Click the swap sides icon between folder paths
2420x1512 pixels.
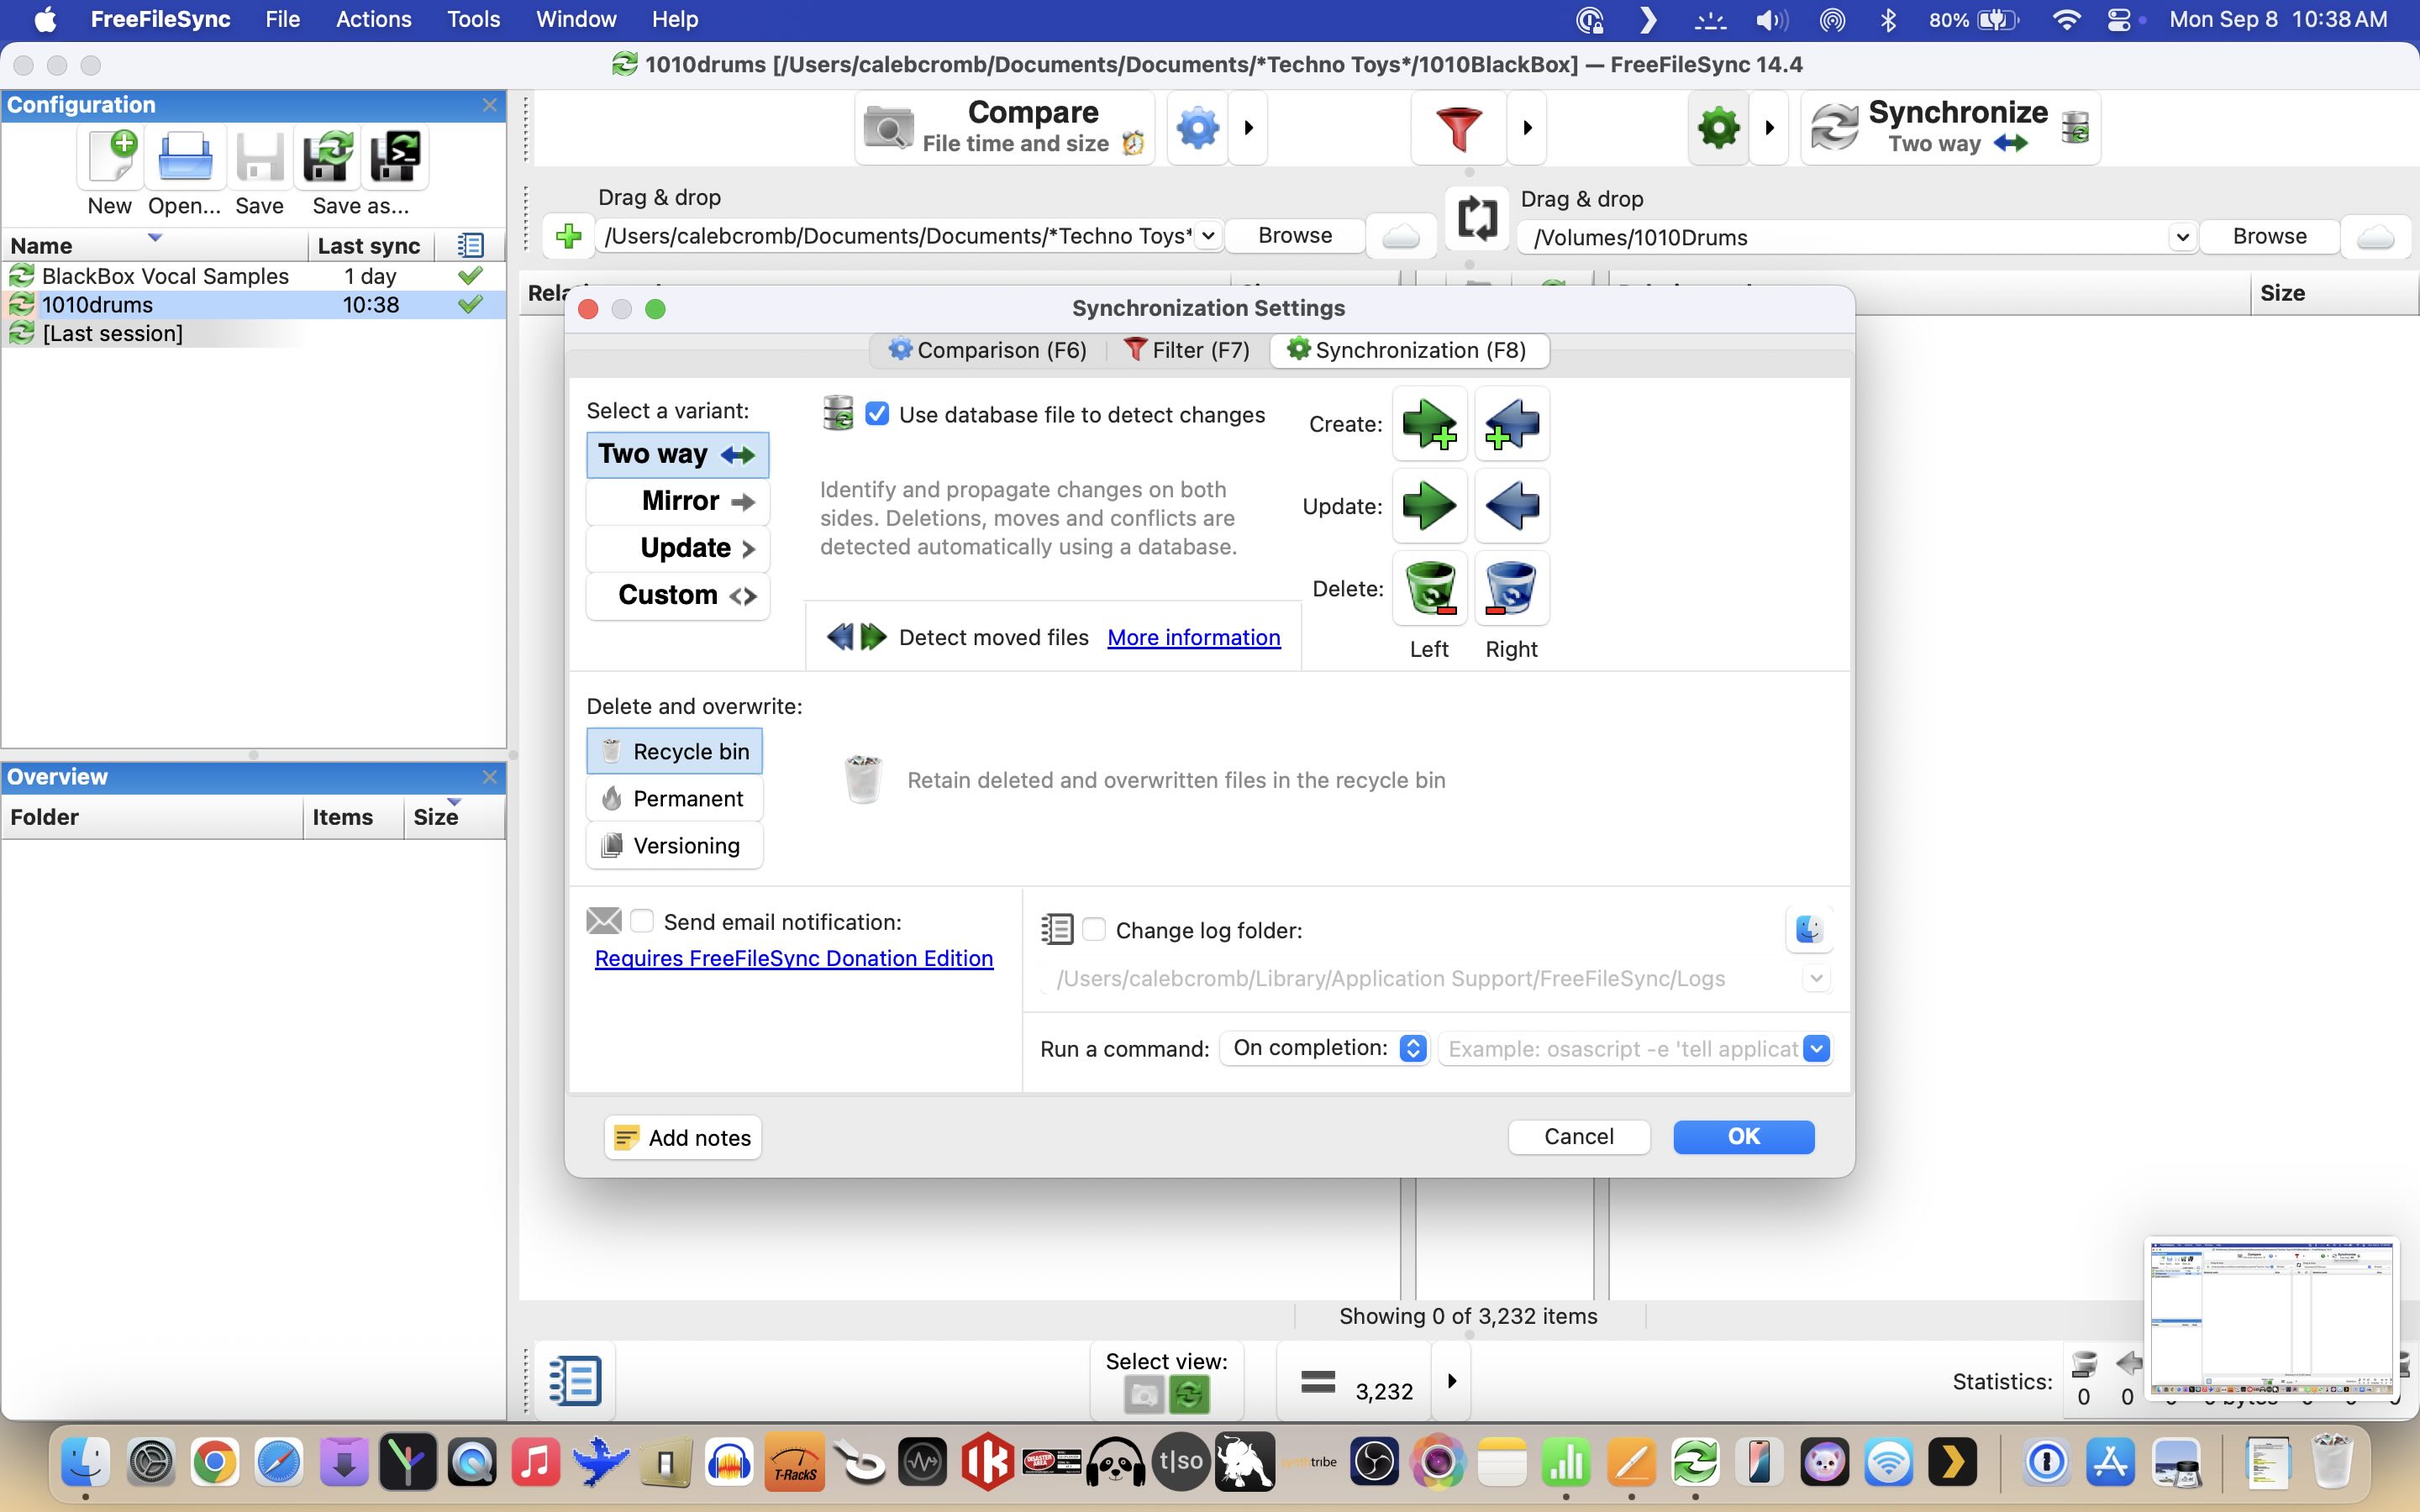point(1477,218)
